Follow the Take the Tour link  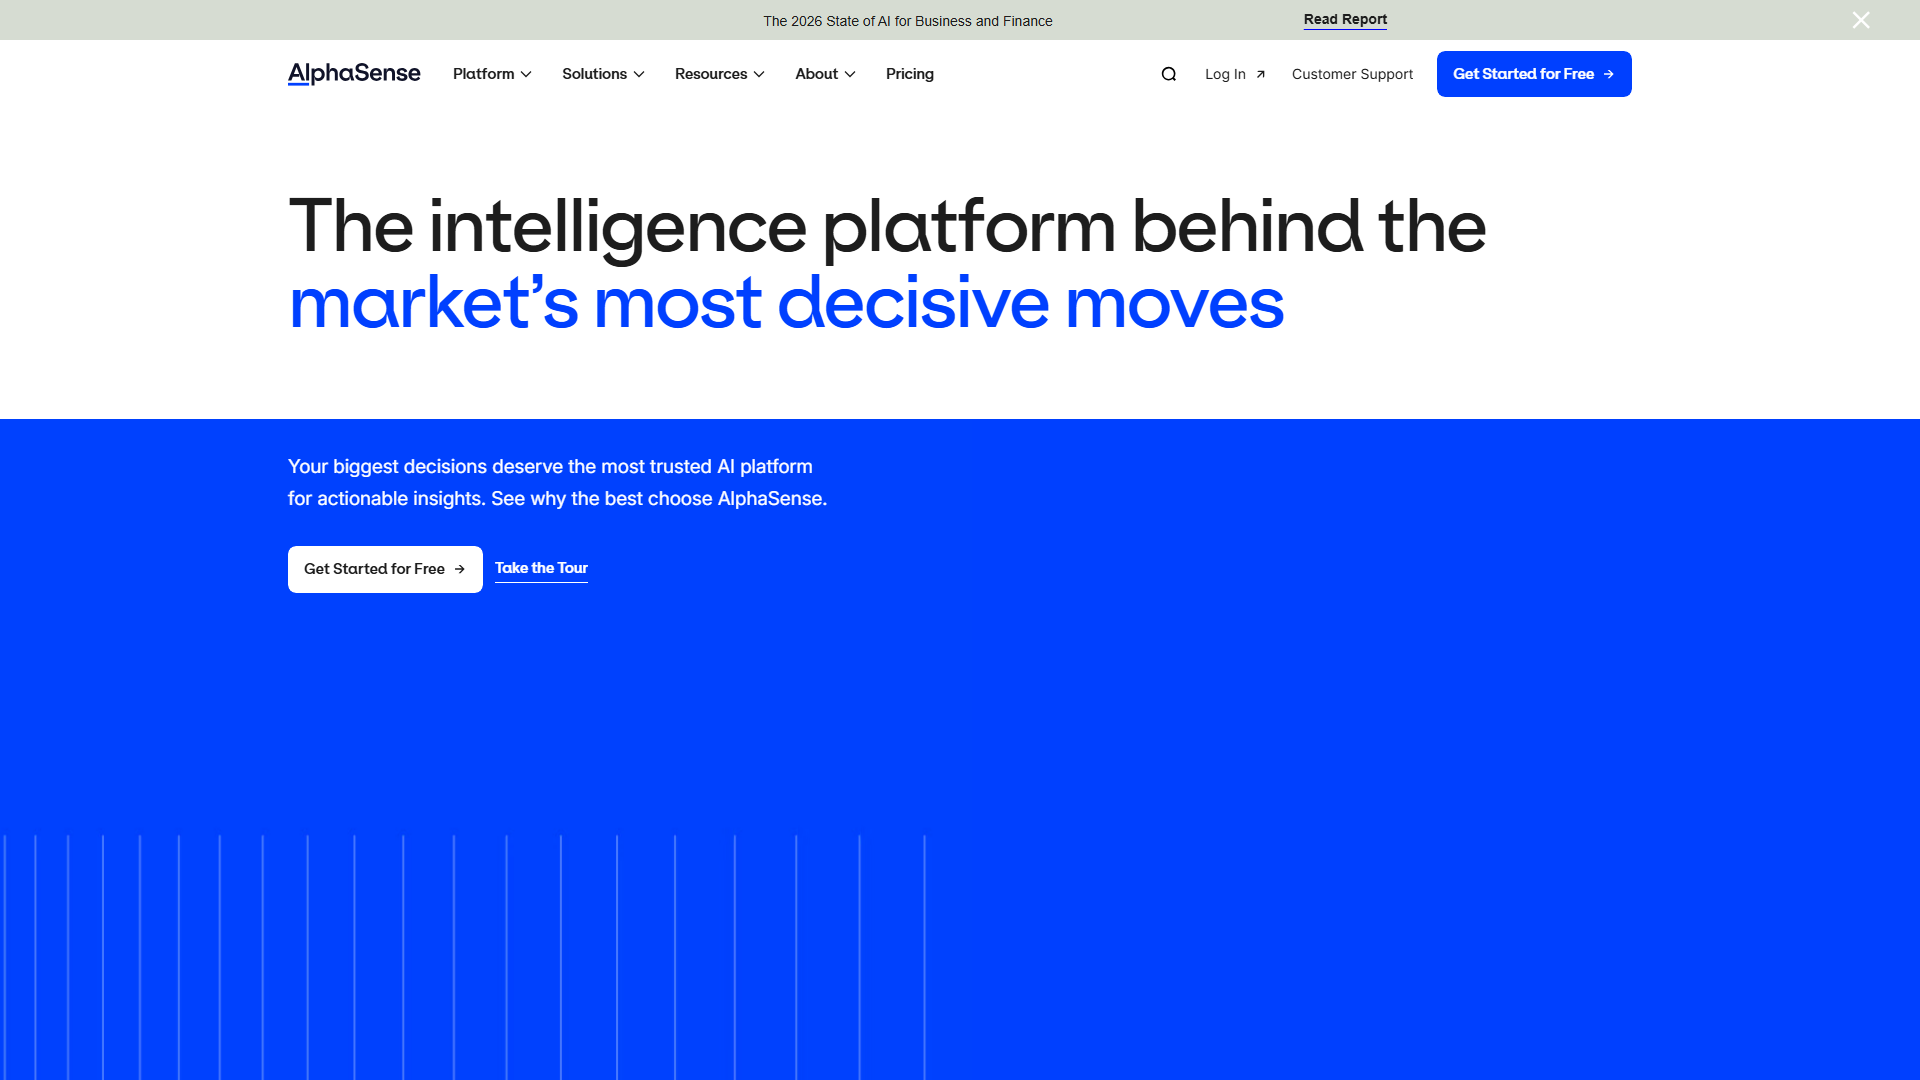[x=541, y=568]
